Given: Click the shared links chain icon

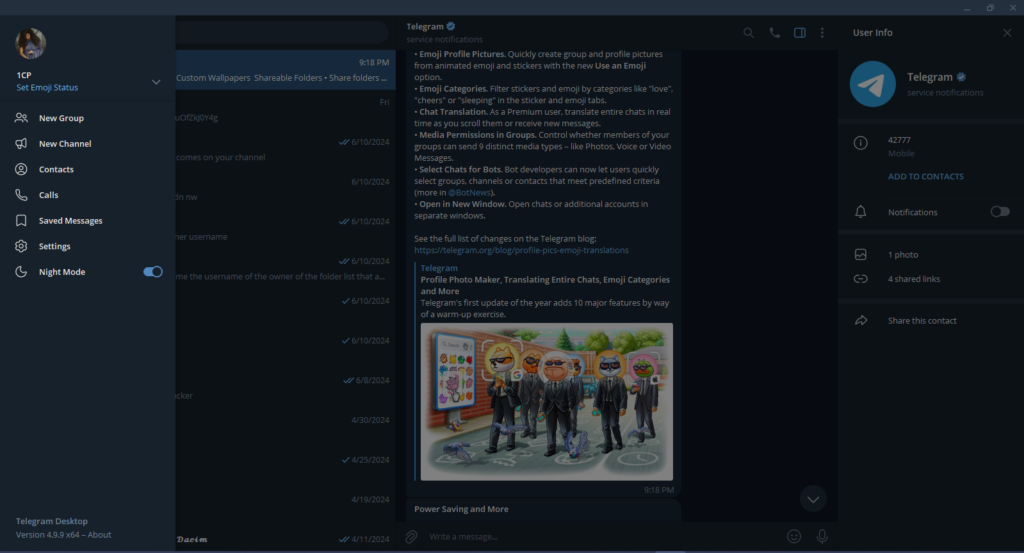Looking at the screenshot, I should point(861,279).
